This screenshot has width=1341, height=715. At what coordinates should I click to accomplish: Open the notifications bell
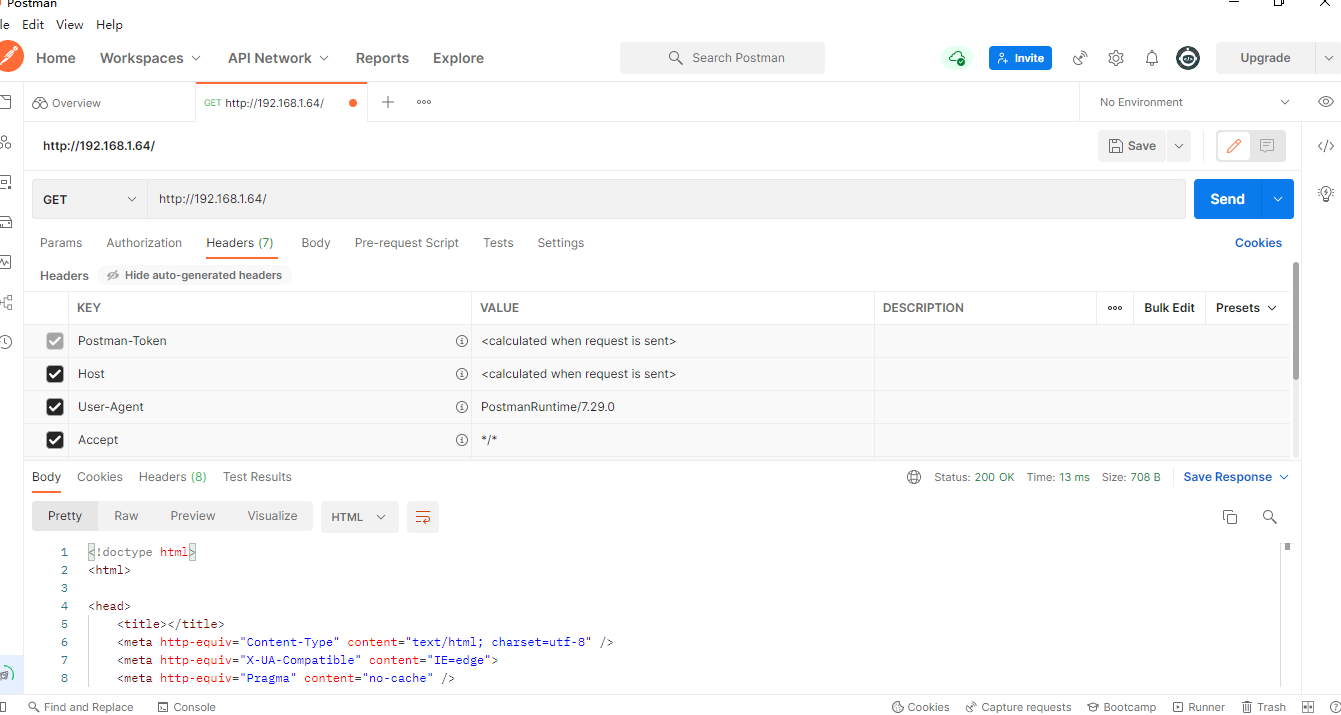point(1151,58)
